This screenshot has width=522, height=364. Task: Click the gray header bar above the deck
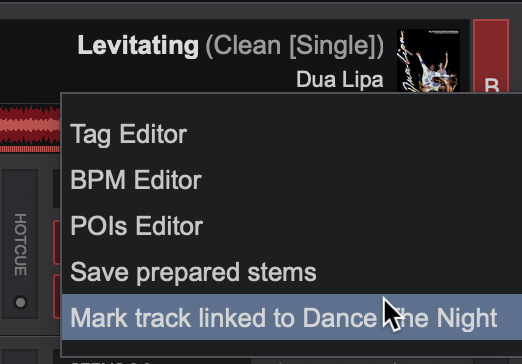point(261,11)
